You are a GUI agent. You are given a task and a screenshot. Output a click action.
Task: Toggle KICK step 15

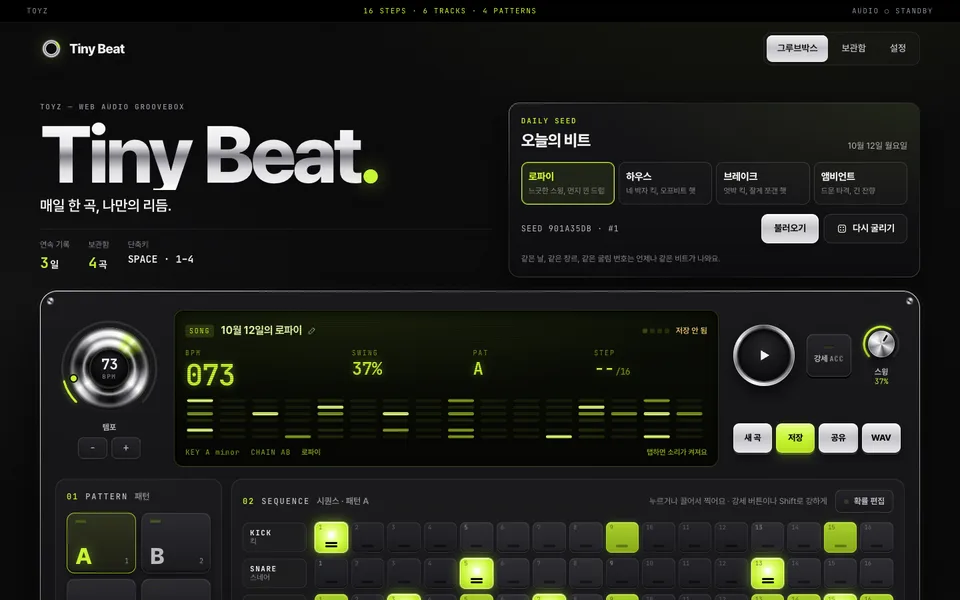(840, 538)
